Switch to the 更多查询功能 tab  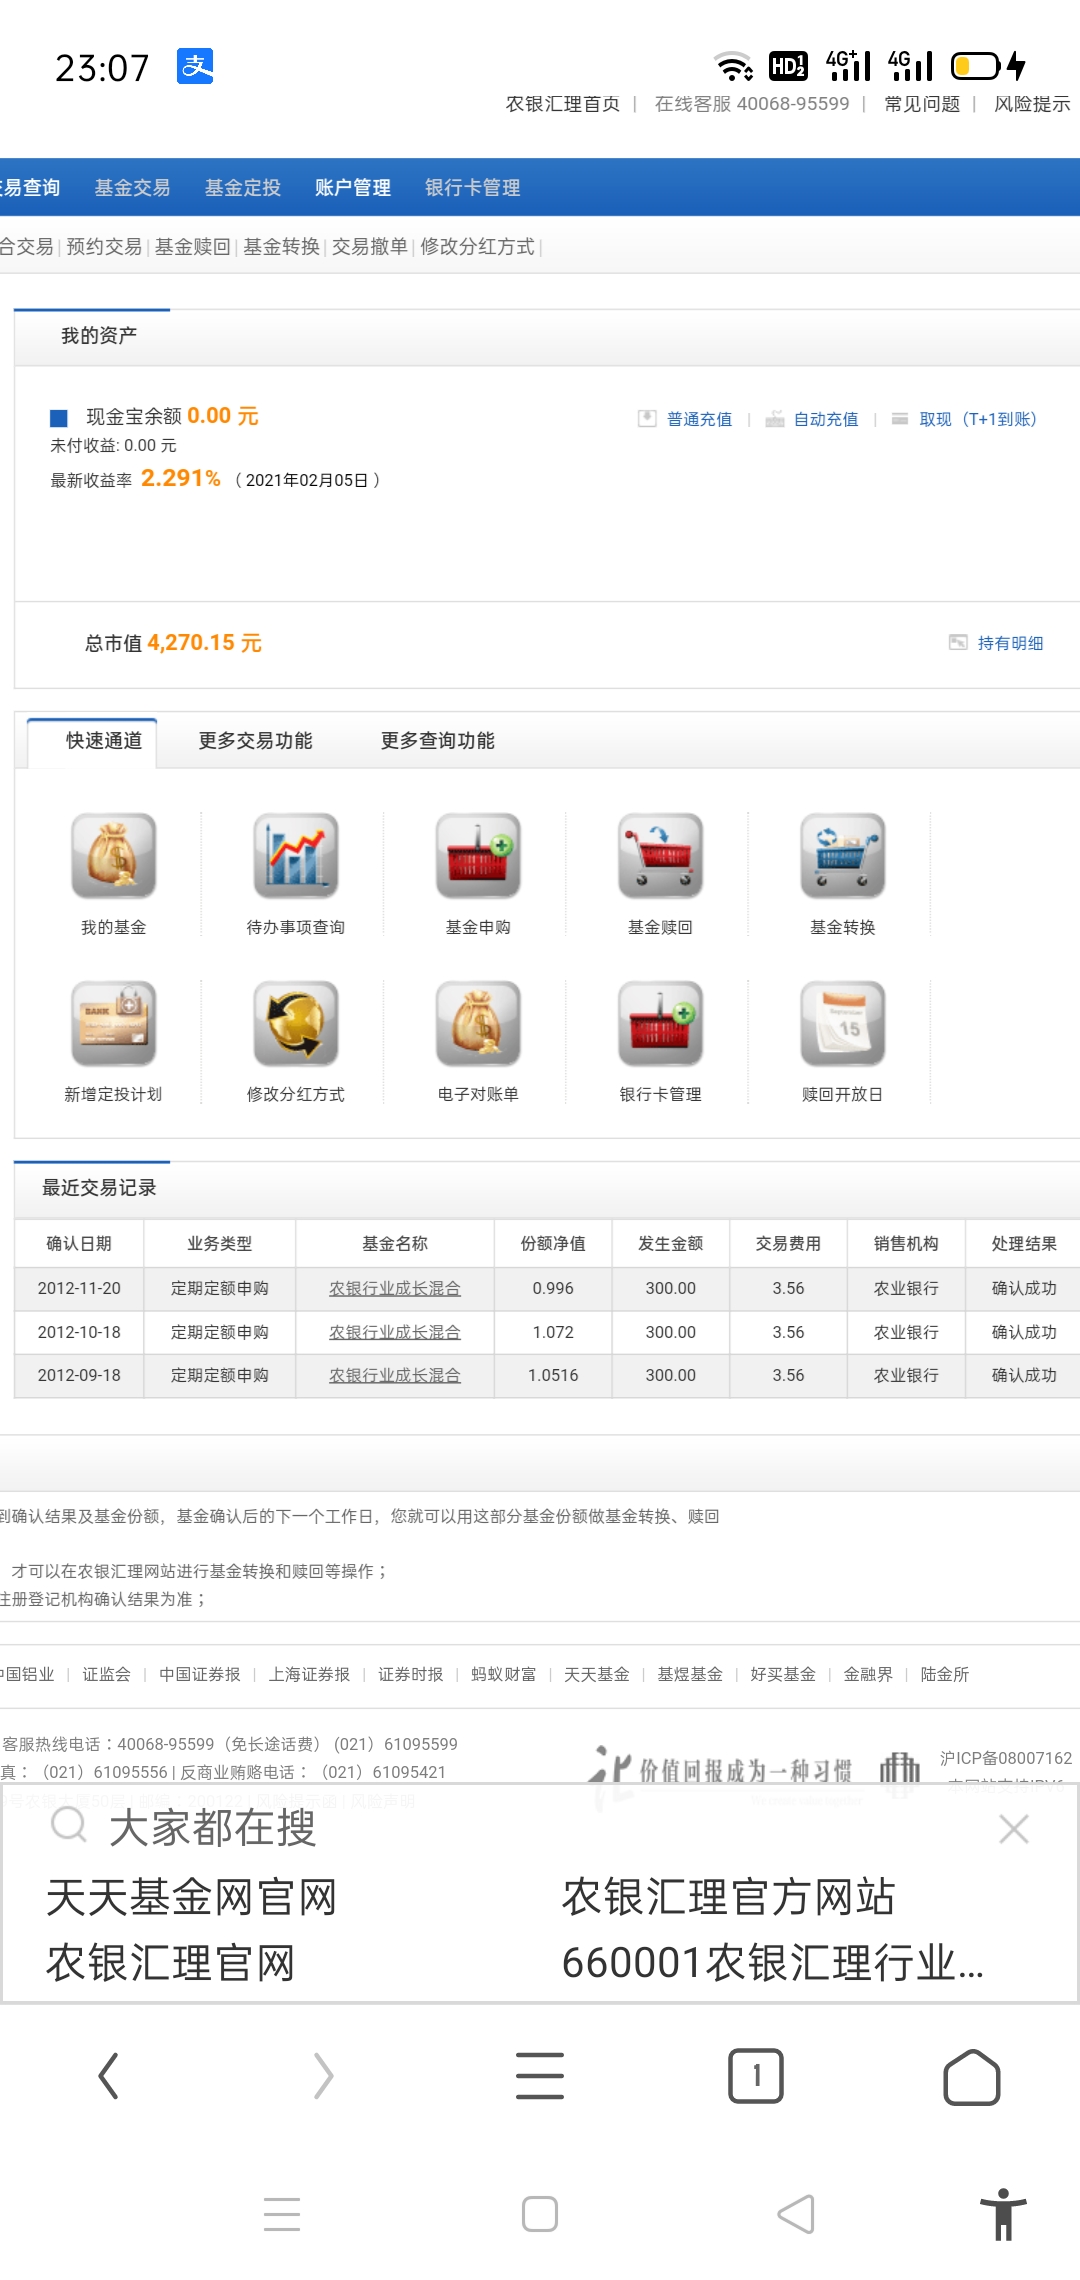coord(437,741)
